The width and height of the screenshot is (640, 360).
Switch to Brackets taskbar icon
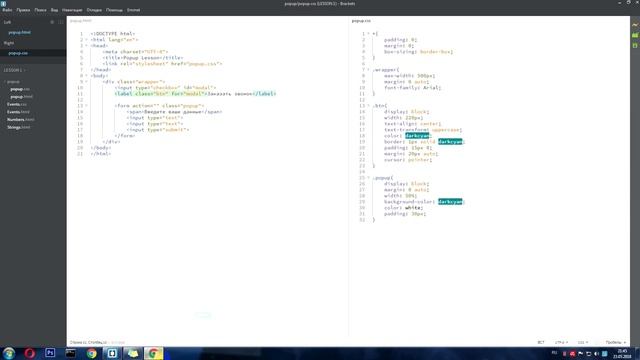pyautogui.click(x=112, y=353)
